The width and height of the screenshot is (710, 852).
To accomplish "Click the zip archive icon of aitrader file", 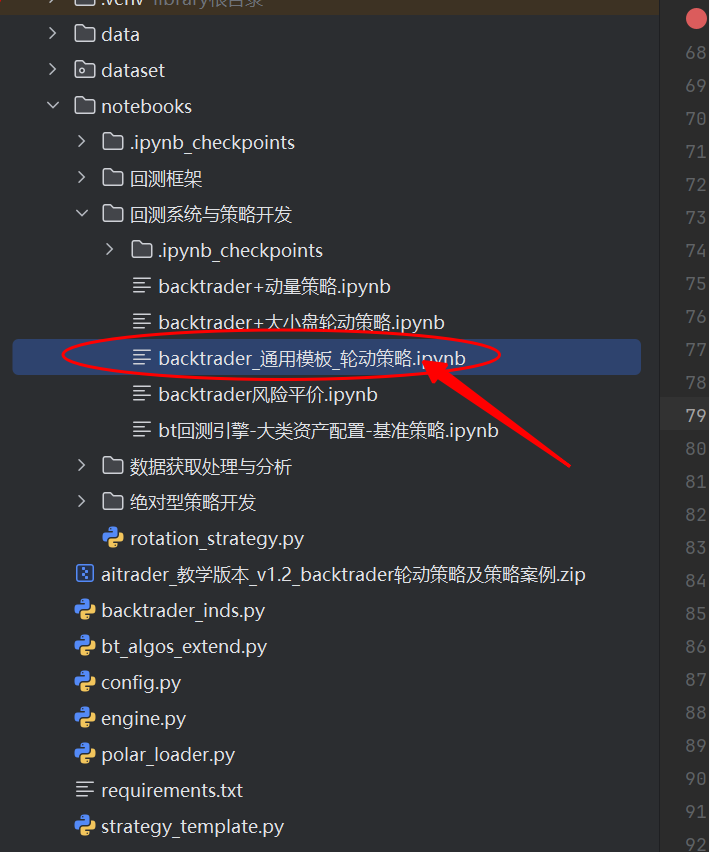I will coord(85,574).
